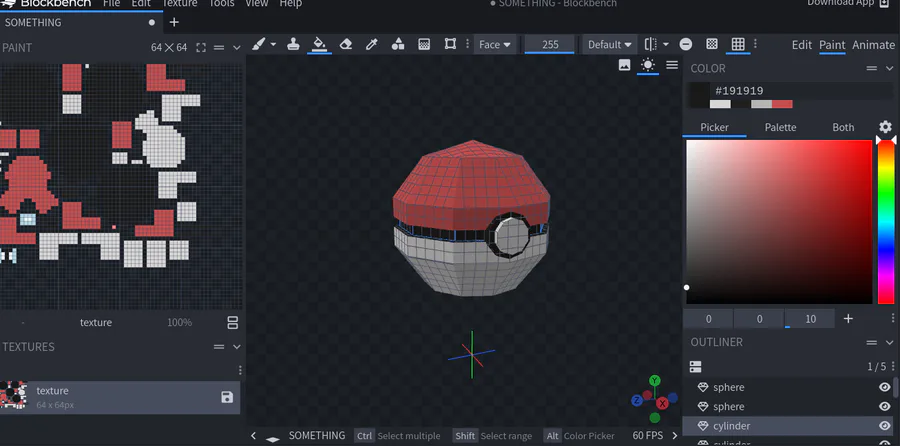The height and width of the screenshot is (446, 900).
Task: Open the Tools menu
Action: (x=221, y=3)
